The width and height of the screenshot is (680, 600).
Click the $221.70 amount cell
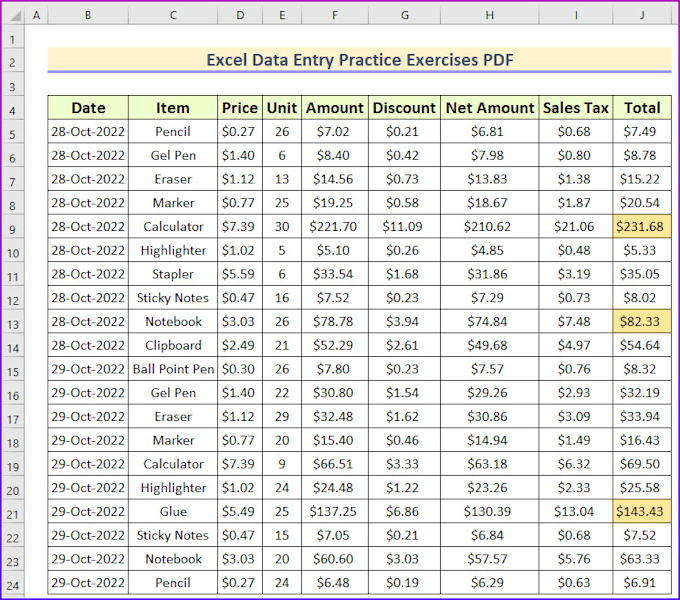pos(335,227)
